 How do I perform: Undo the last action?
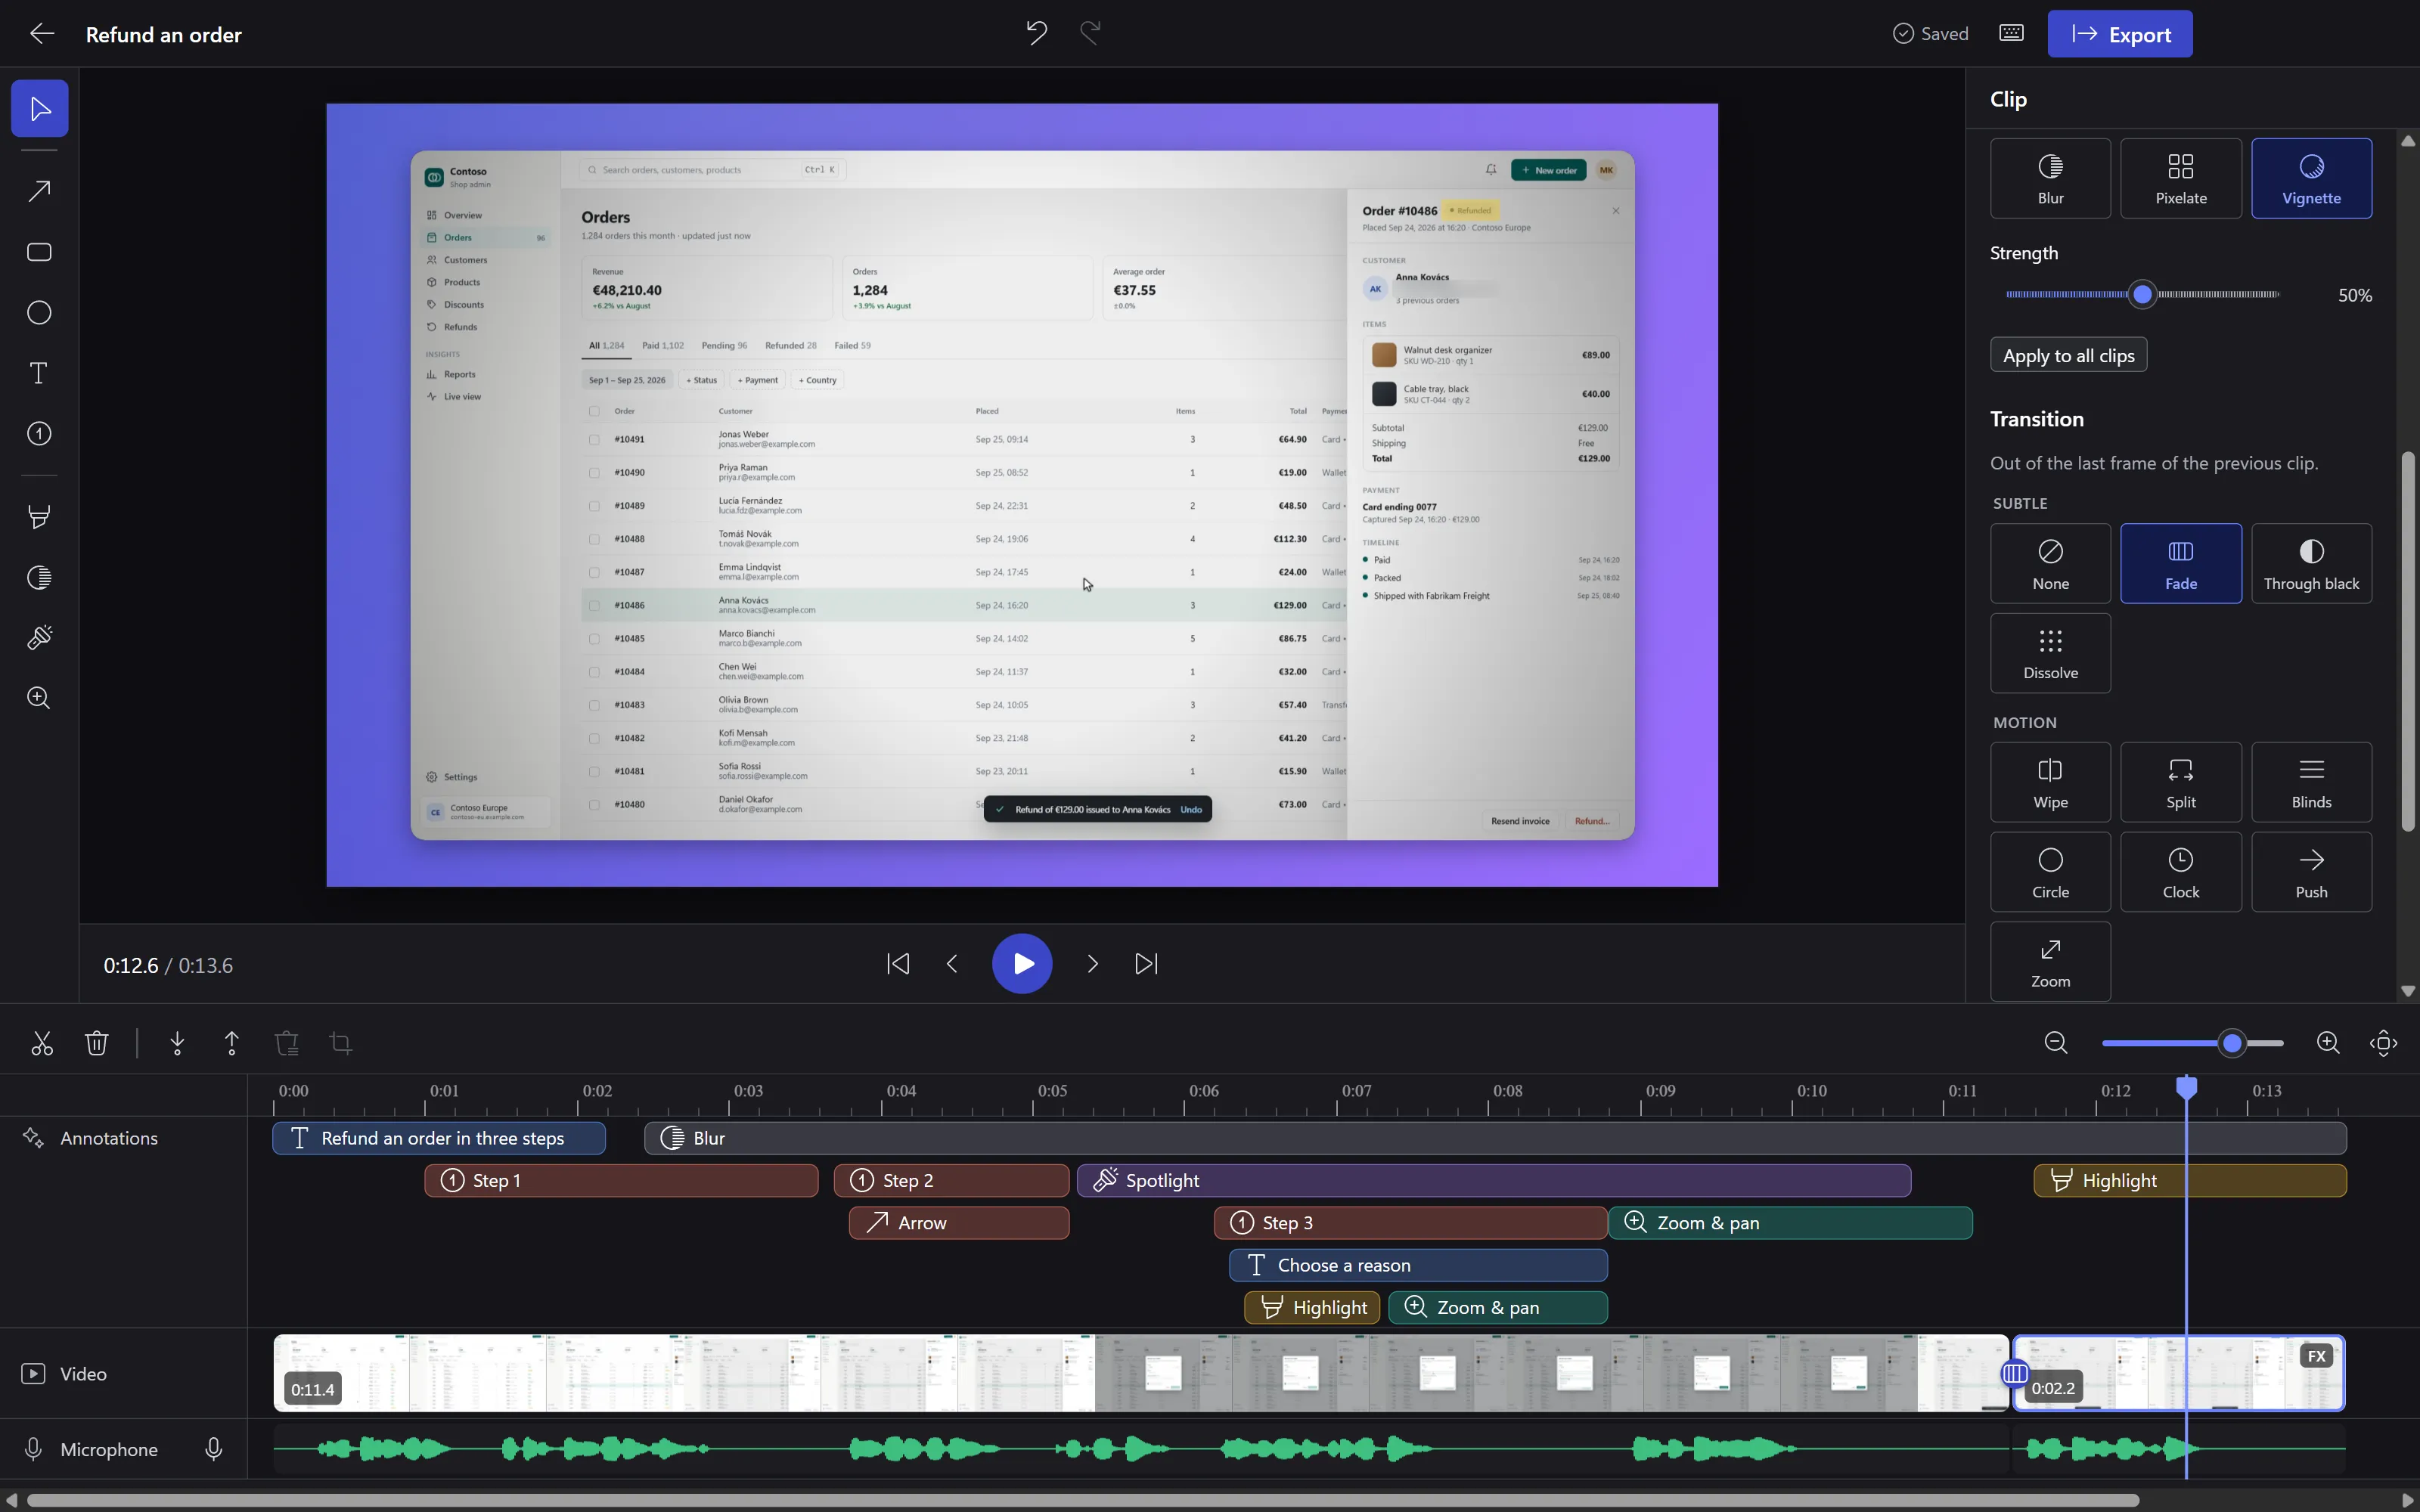pos(1037,33)
